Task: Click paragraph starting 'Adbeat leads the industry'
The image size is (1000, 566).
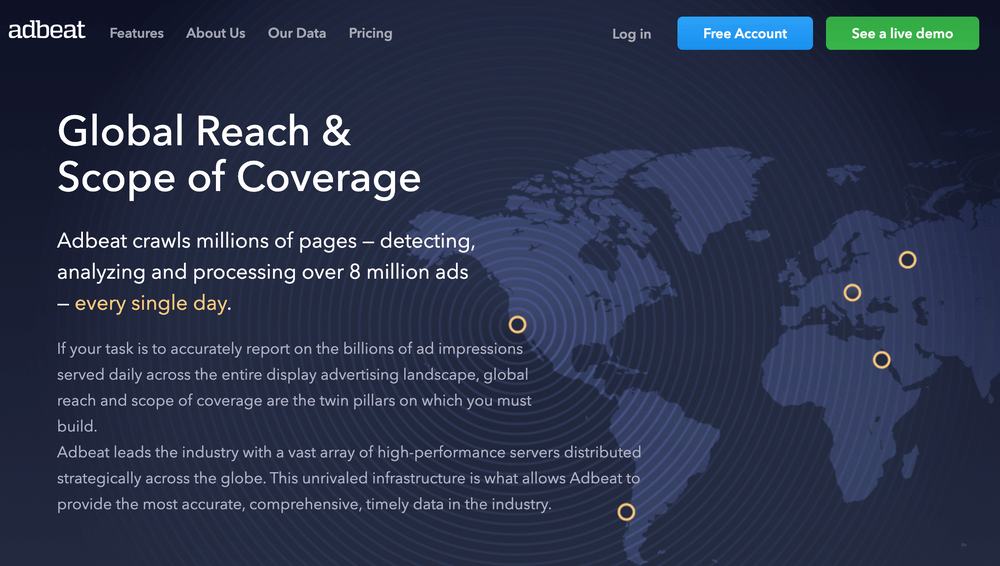Action: click(349, 478)
